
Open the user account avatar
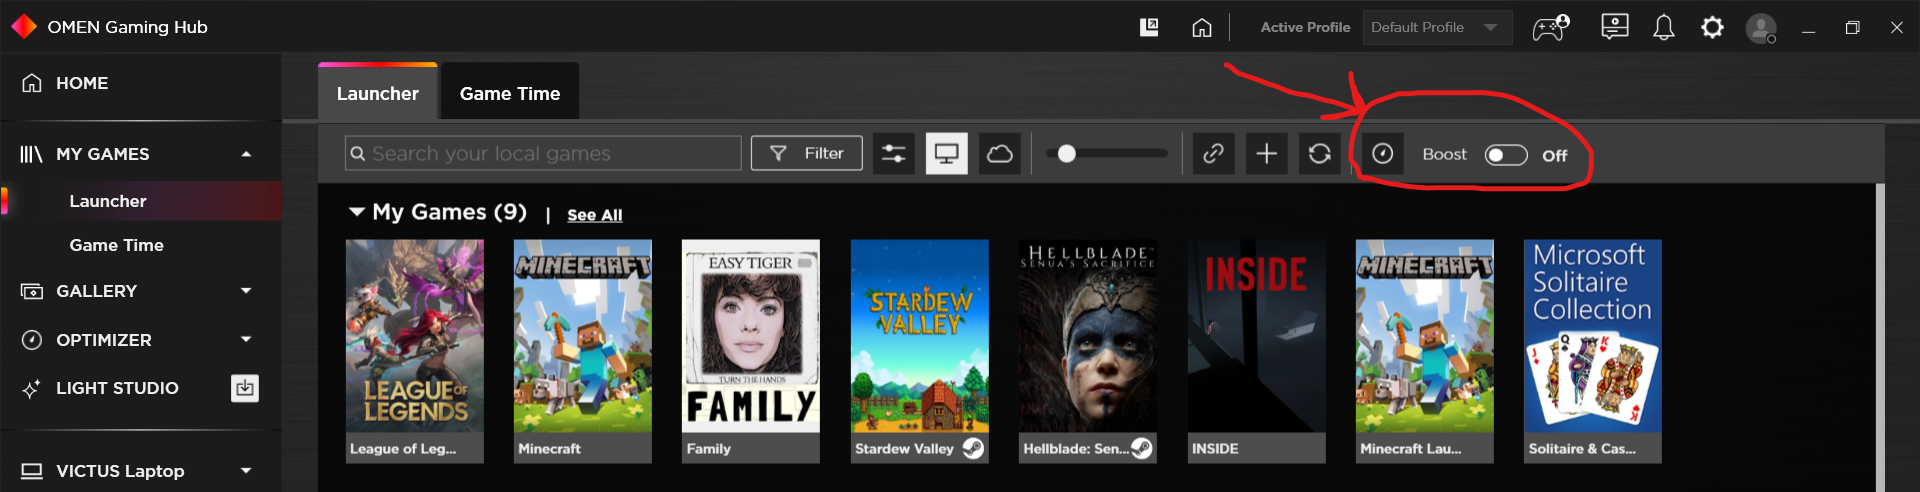click(1761, 28)
